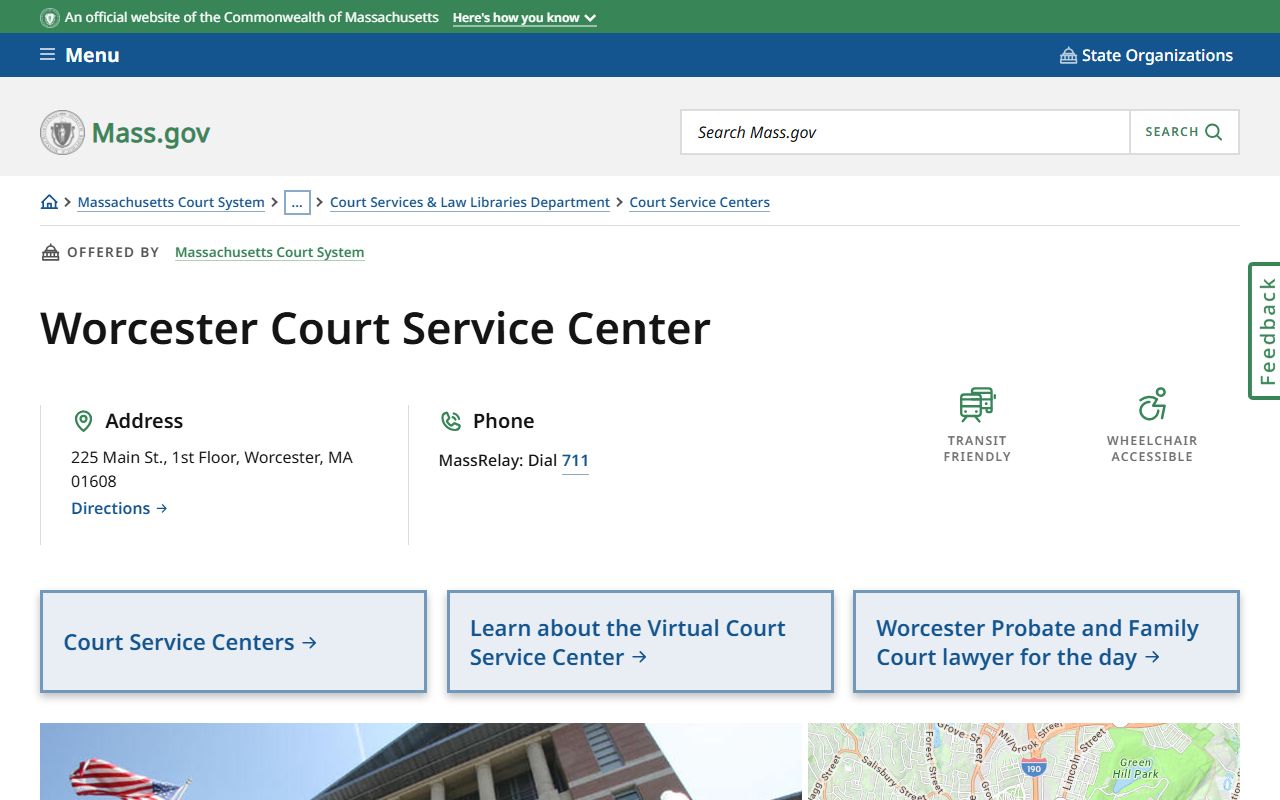The height and width of the screenshot is (800, 1280).
Task: Click the 'Transit Friendly' label
Action: [977, 448]
